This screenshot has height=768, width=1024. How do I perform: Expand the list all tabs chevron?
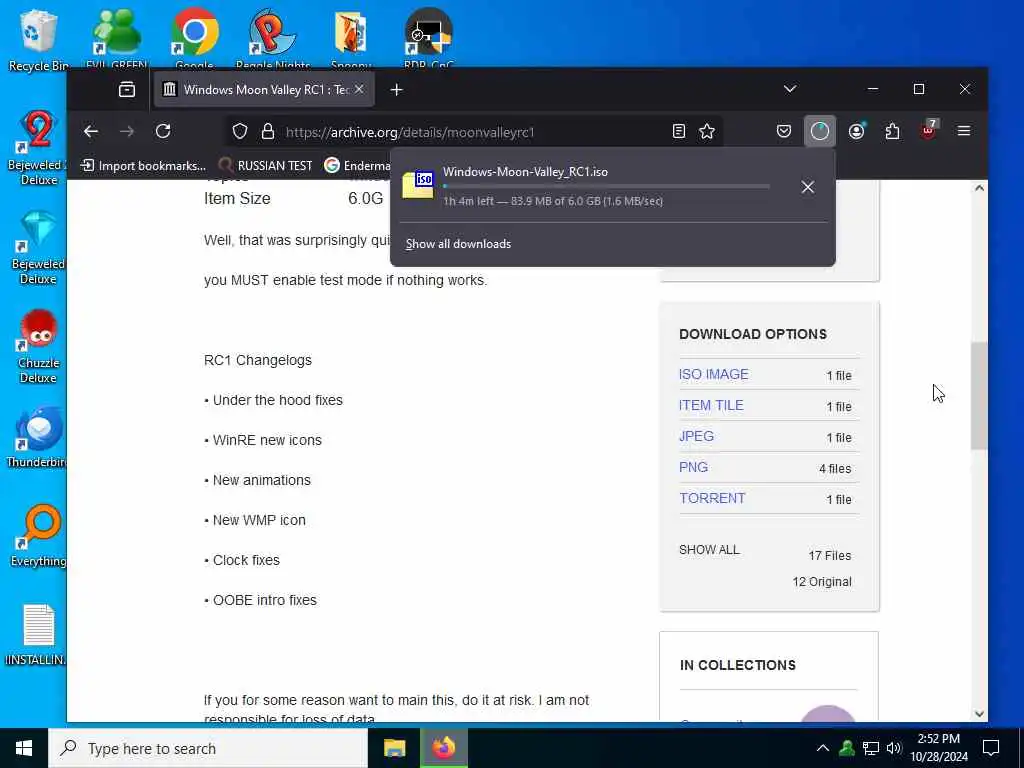point(790,89)
